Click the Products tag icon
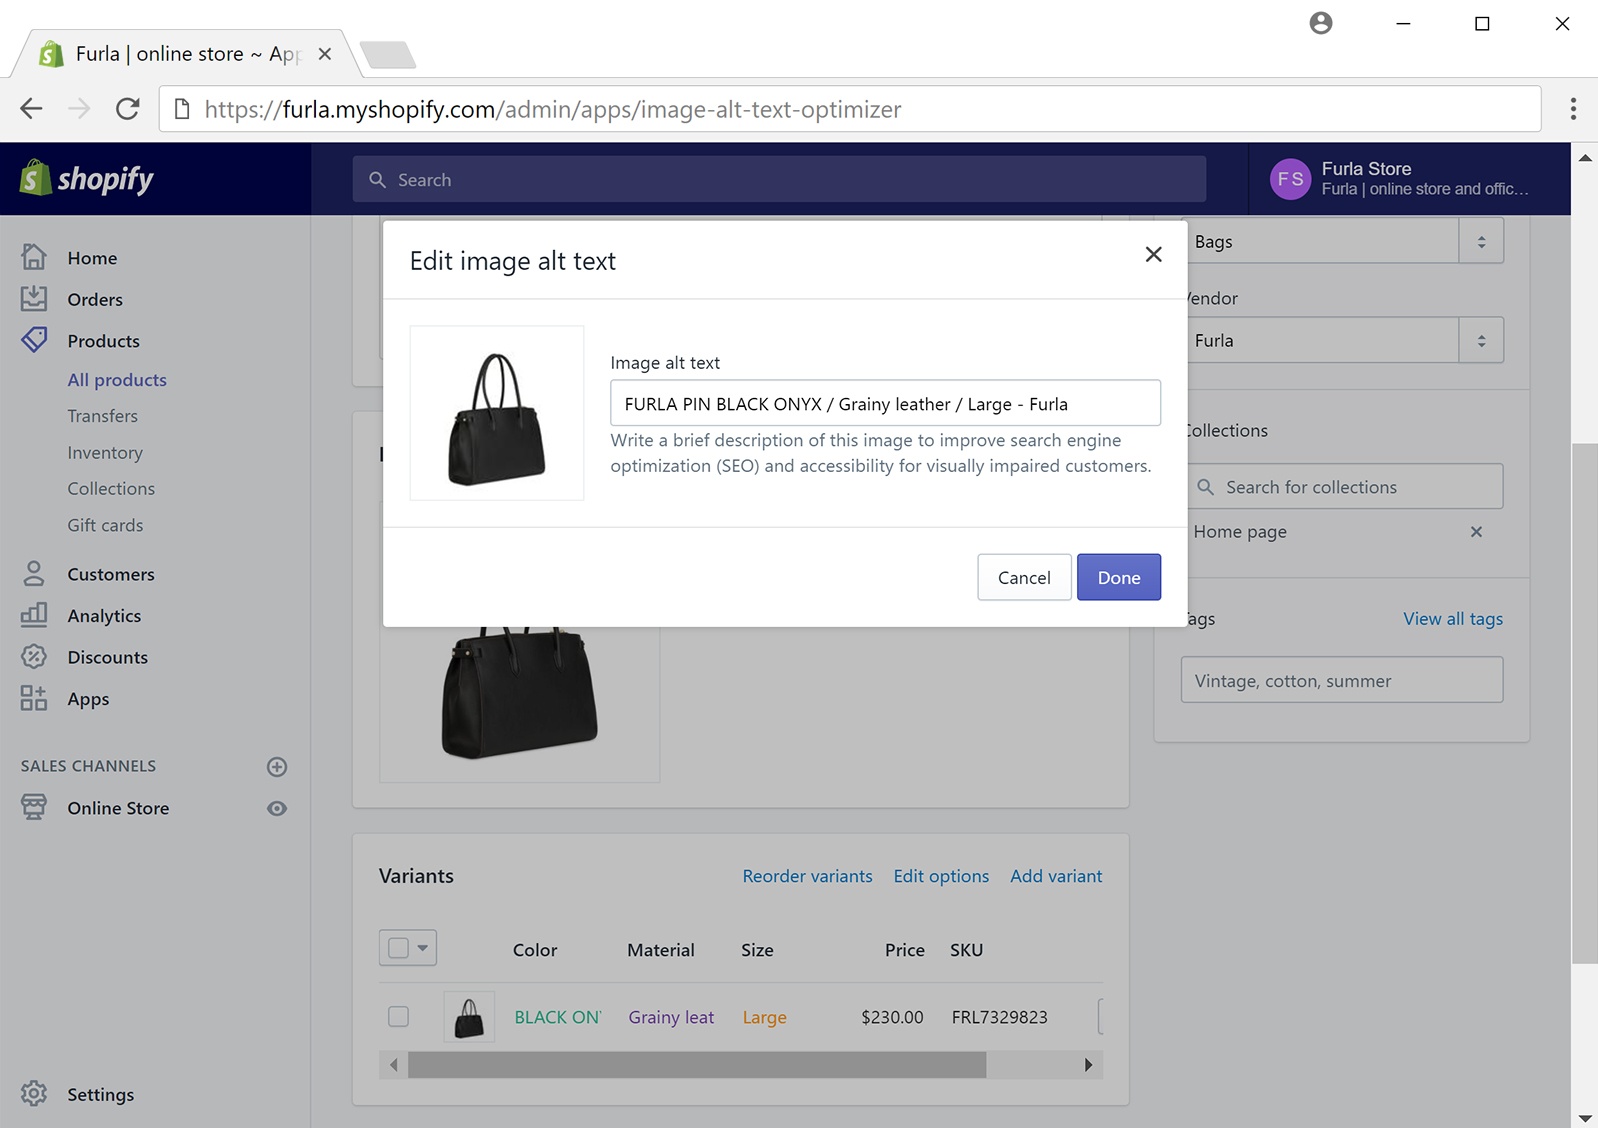1598x1128 pixels. click(34, 340)
